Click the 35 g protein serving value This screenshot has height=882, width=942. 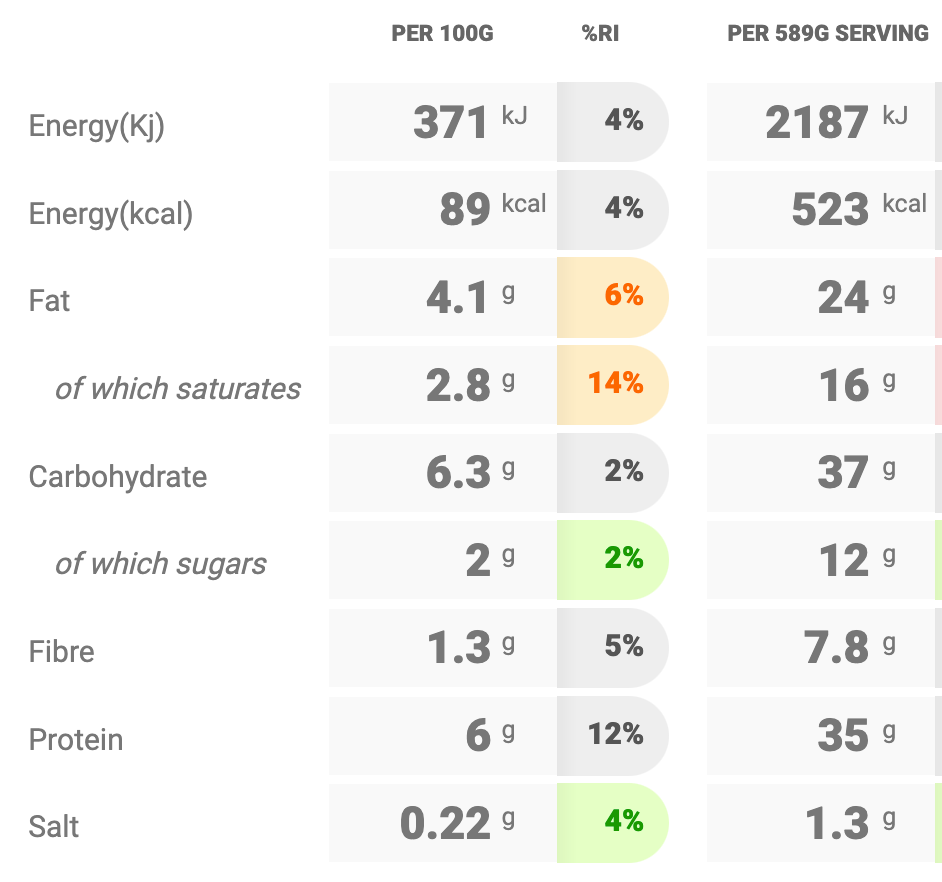[842, 736]
